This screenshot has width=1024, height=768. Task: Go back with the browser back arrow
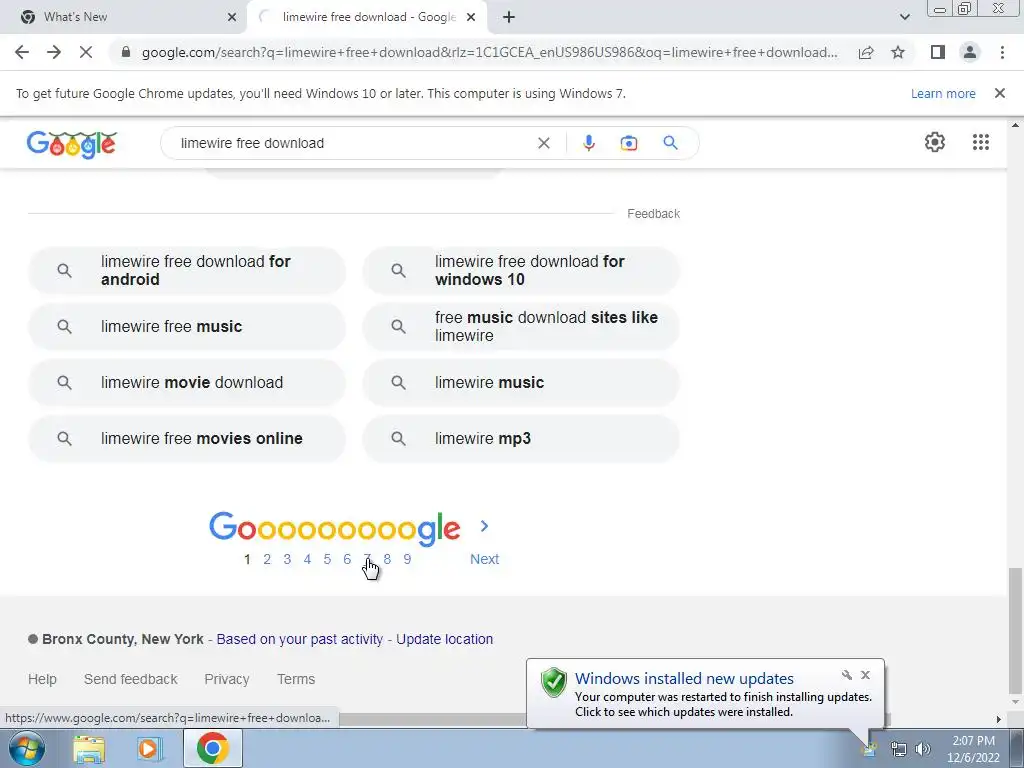[22, 52]
